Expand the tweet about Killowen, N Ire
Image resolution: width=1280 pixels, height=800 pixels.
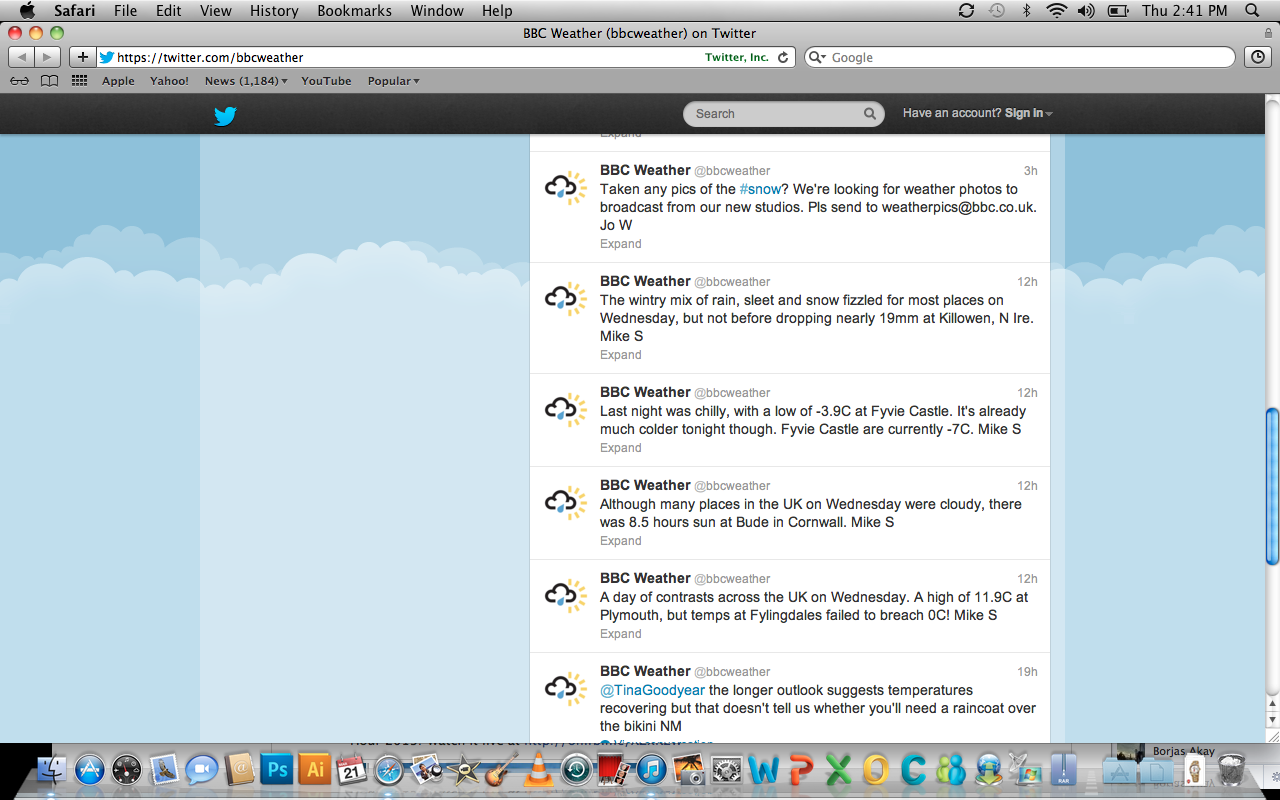click(x=621, y=355)
